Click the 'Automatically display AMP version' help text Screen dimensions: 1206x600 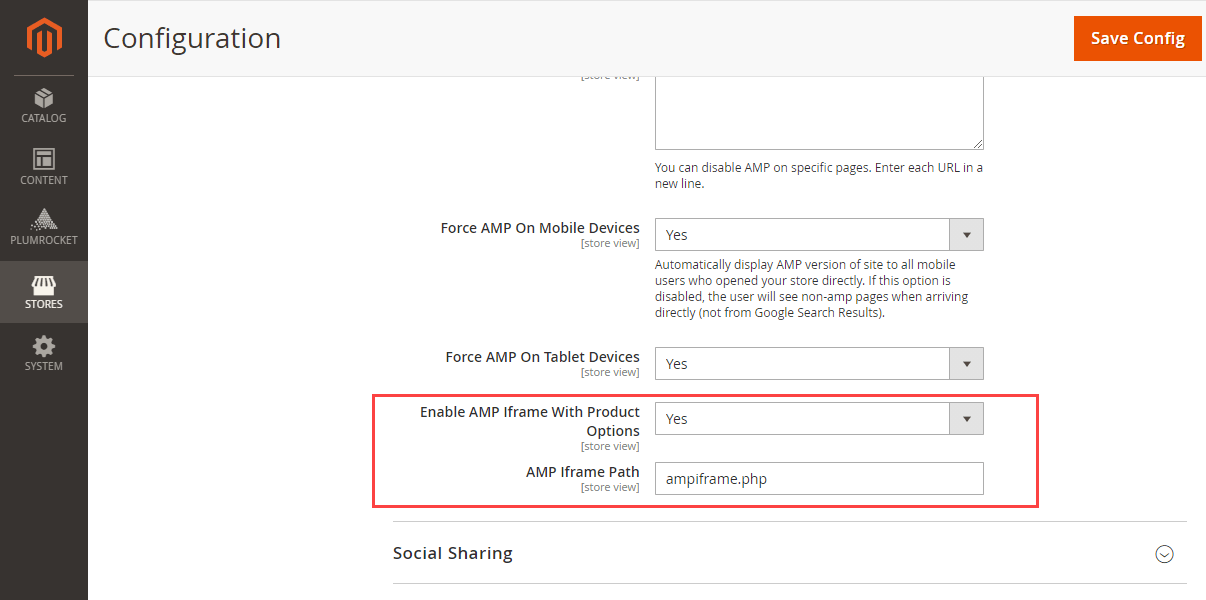(x=812, y=289)
